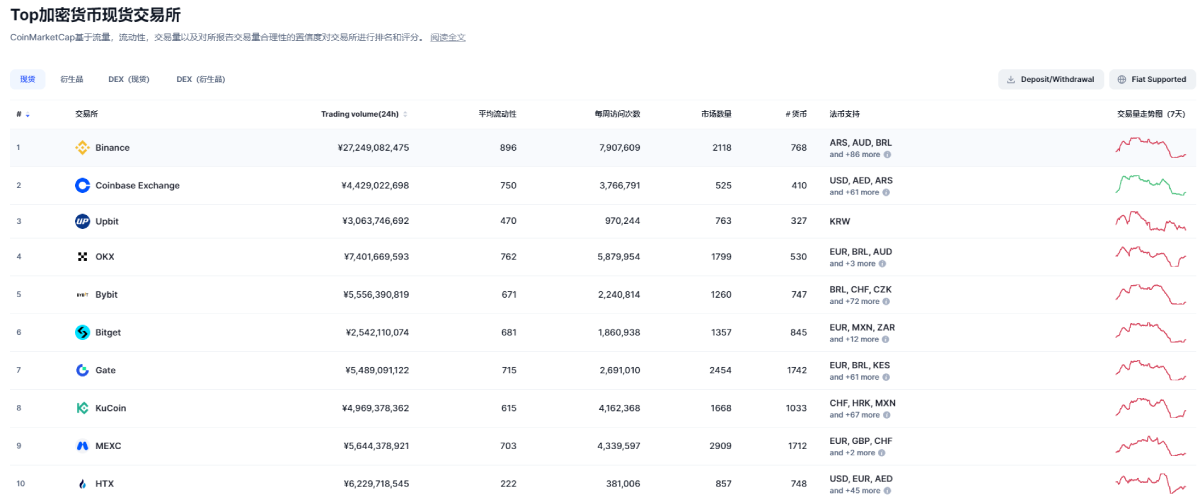
Task: Click the OKX logo icon
Action: [x=83, y=257]
